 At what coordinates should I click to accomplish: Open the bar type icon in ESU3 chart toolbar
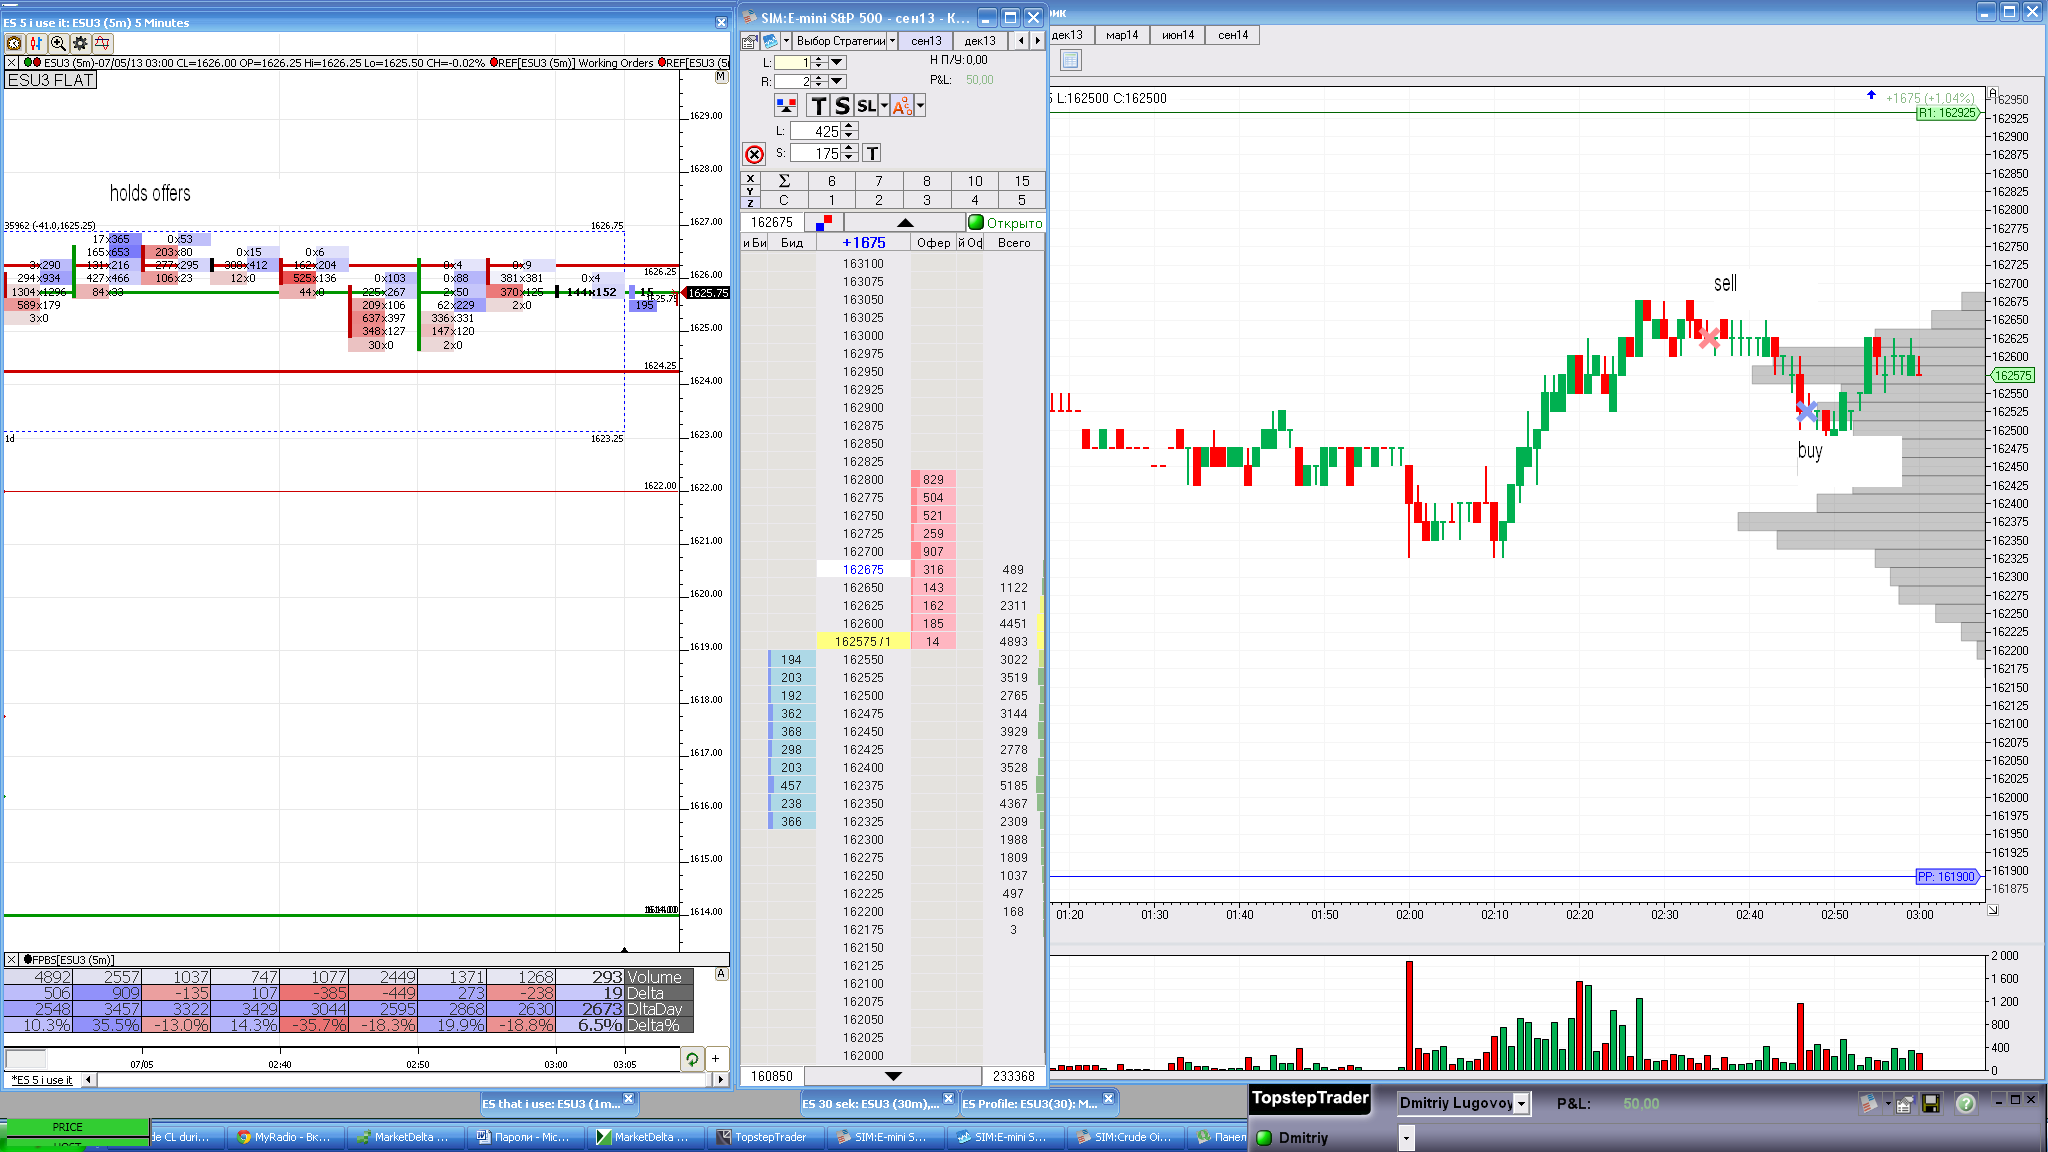pos(36,43)
